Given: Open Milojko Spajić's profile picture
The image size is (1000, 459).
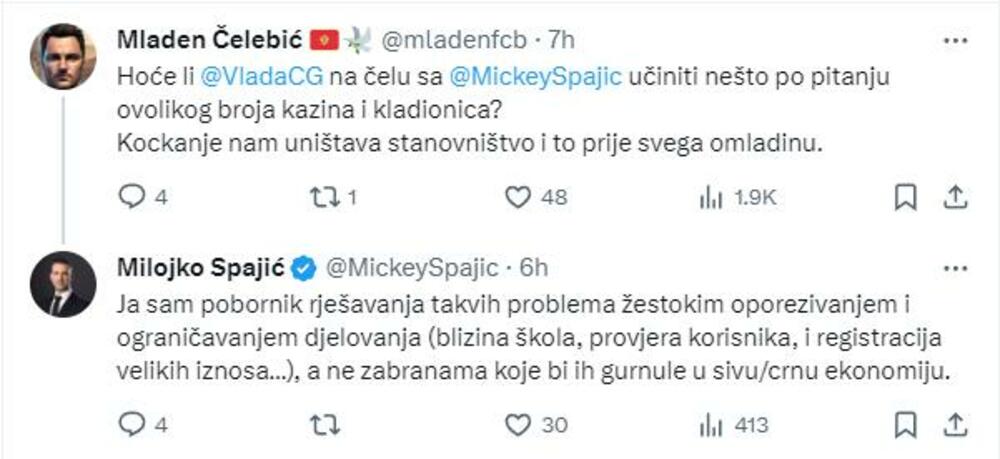Looking at the screenshot, I should point(63,284).
